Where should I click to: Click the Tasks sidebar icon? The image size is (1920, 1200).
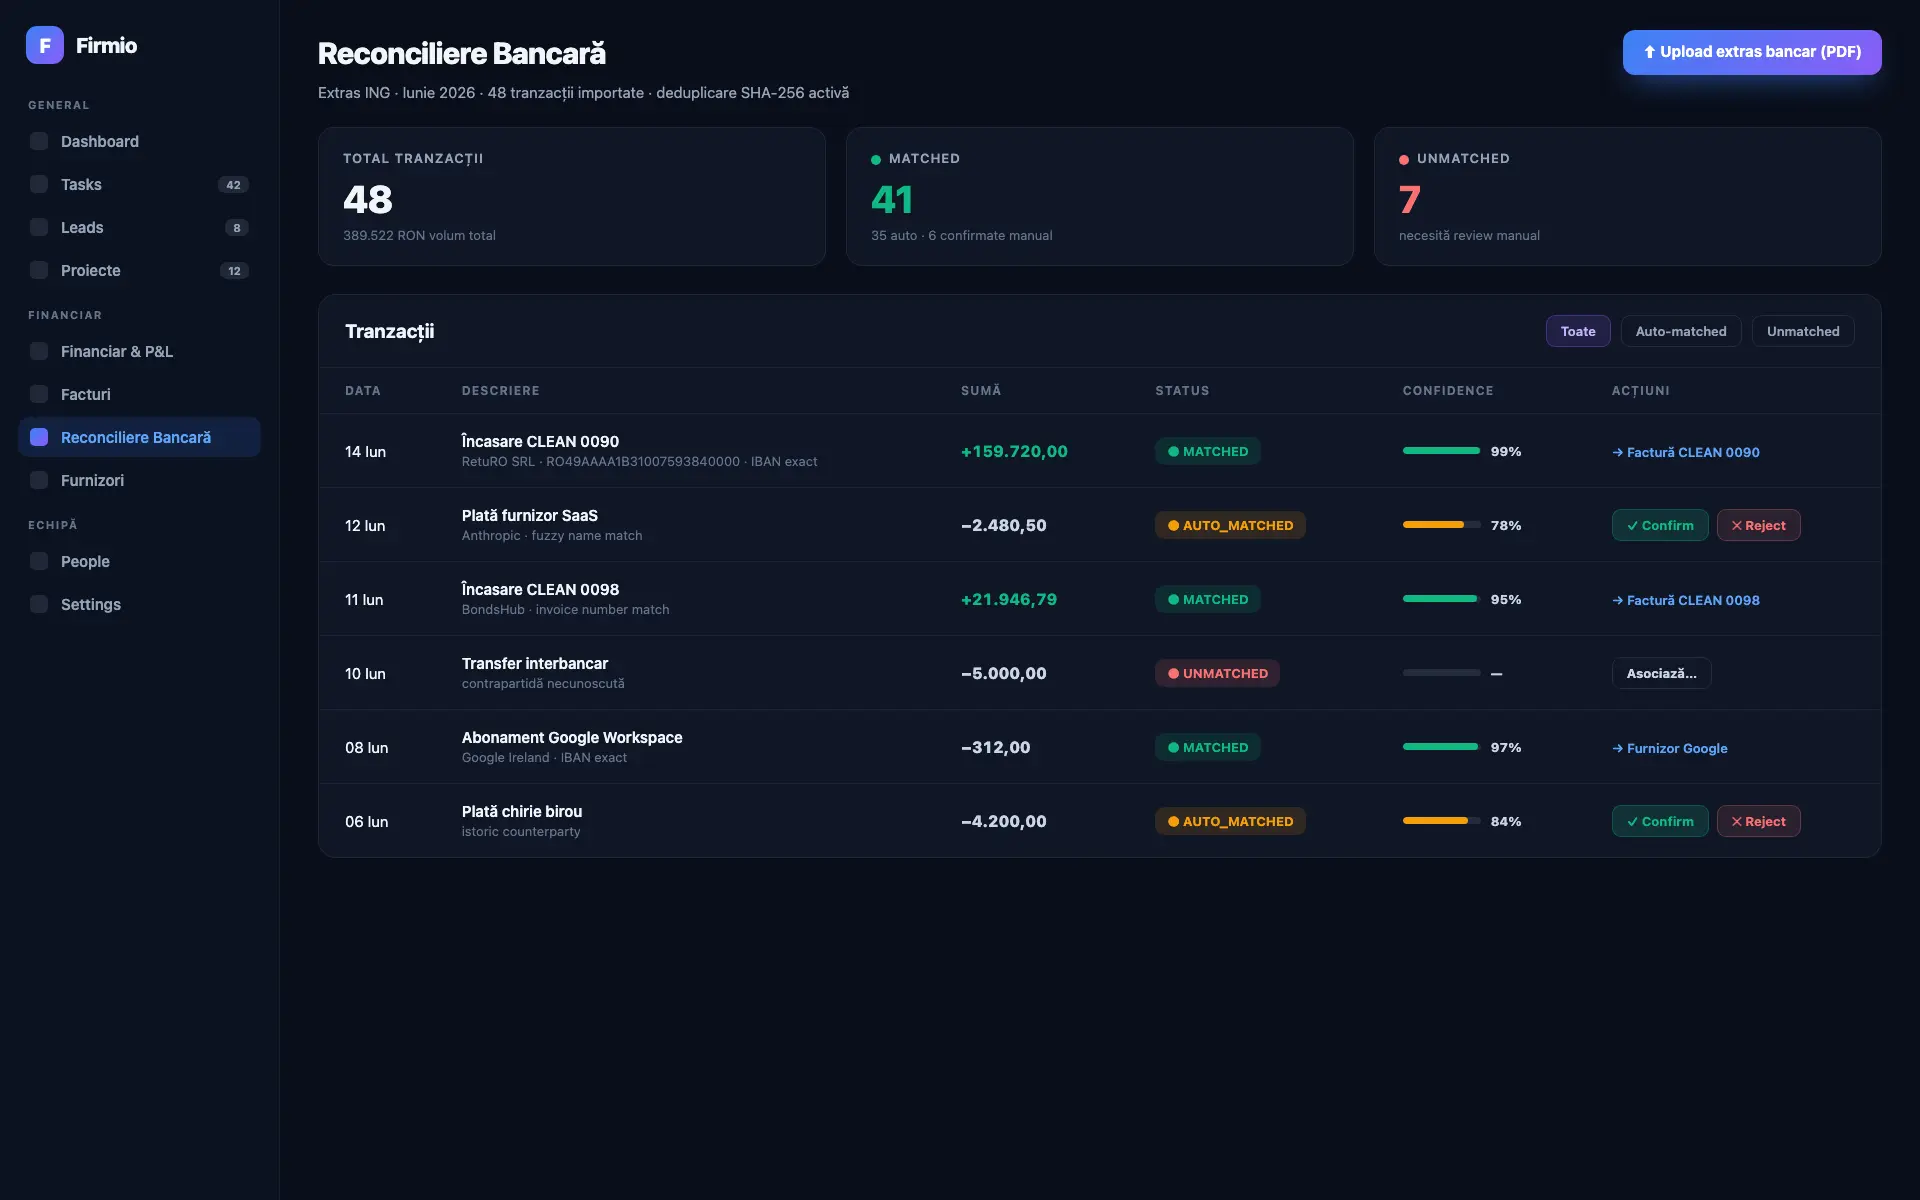coord(39,184)
